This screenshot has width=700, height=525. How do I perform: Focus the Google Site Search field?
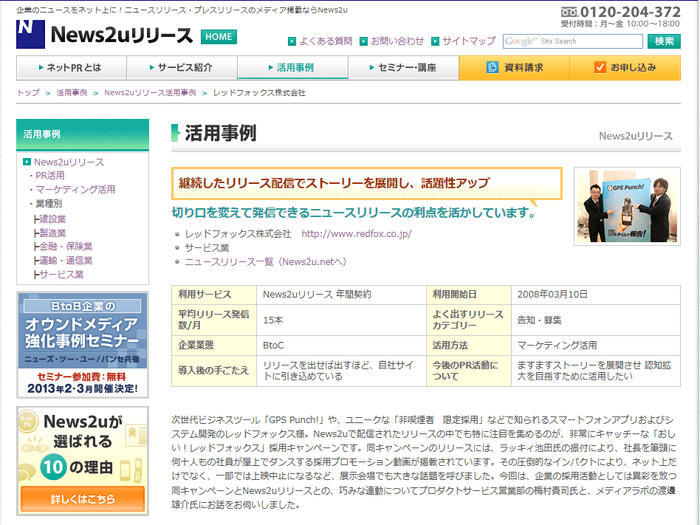(x=573, y=41)
